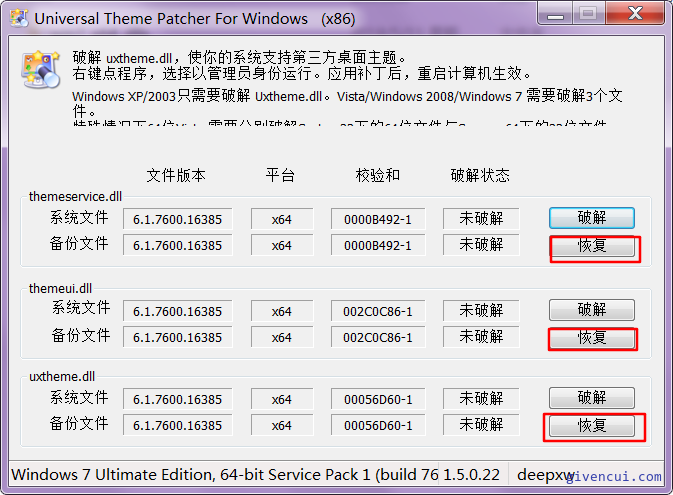Click themeservice.dll 系统文件 row label
This screenshot has width=673, height=495.
pos(79,217)
